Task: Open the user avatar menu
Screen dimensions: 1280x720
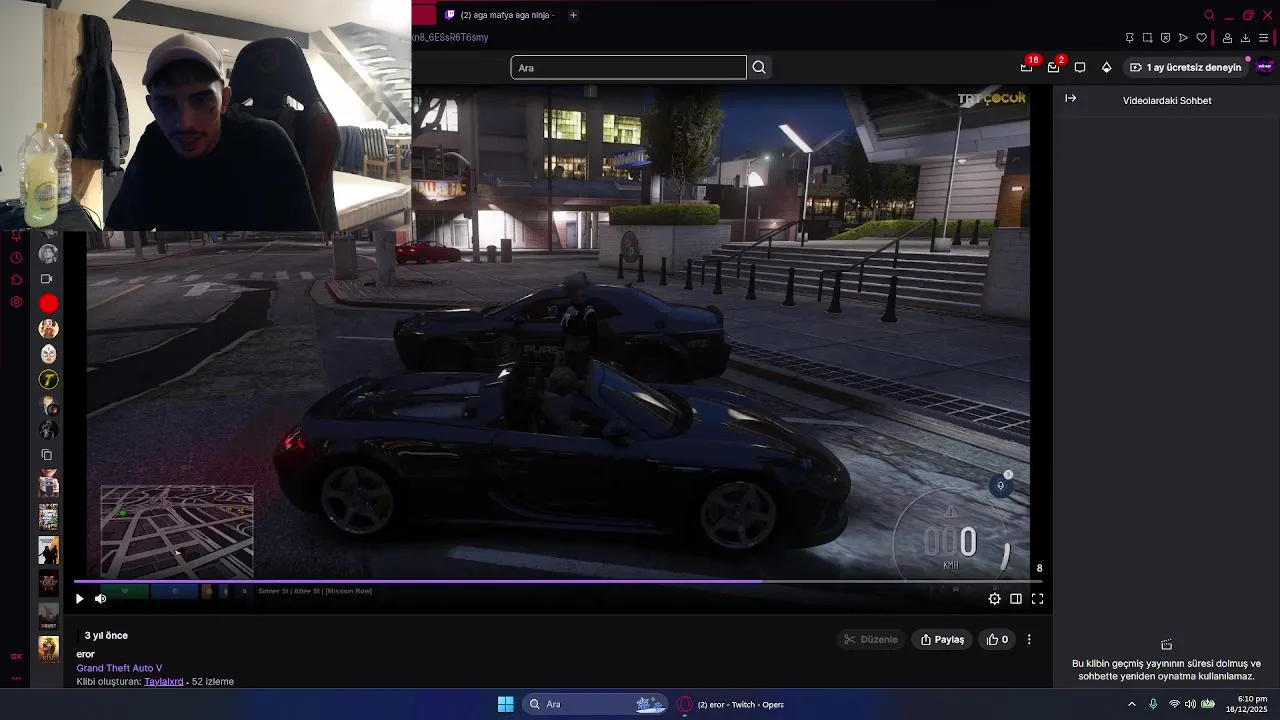Action: [1265, 67]
